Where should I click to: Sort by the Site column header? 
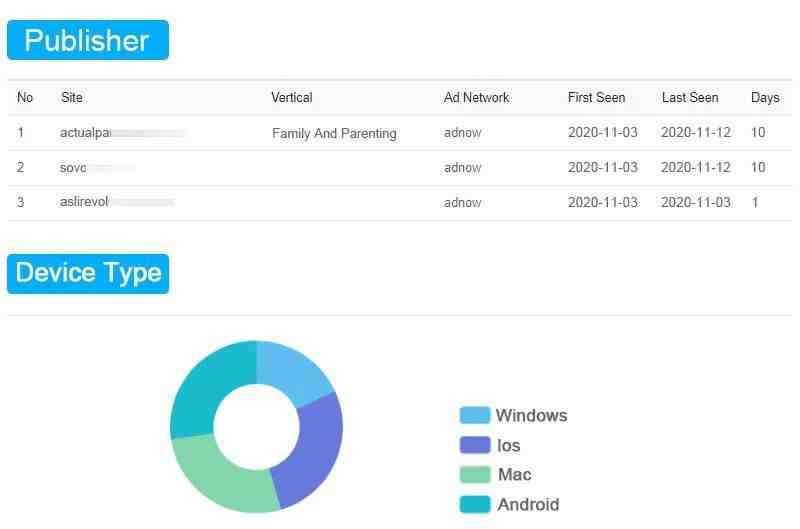tap(71, 97)
